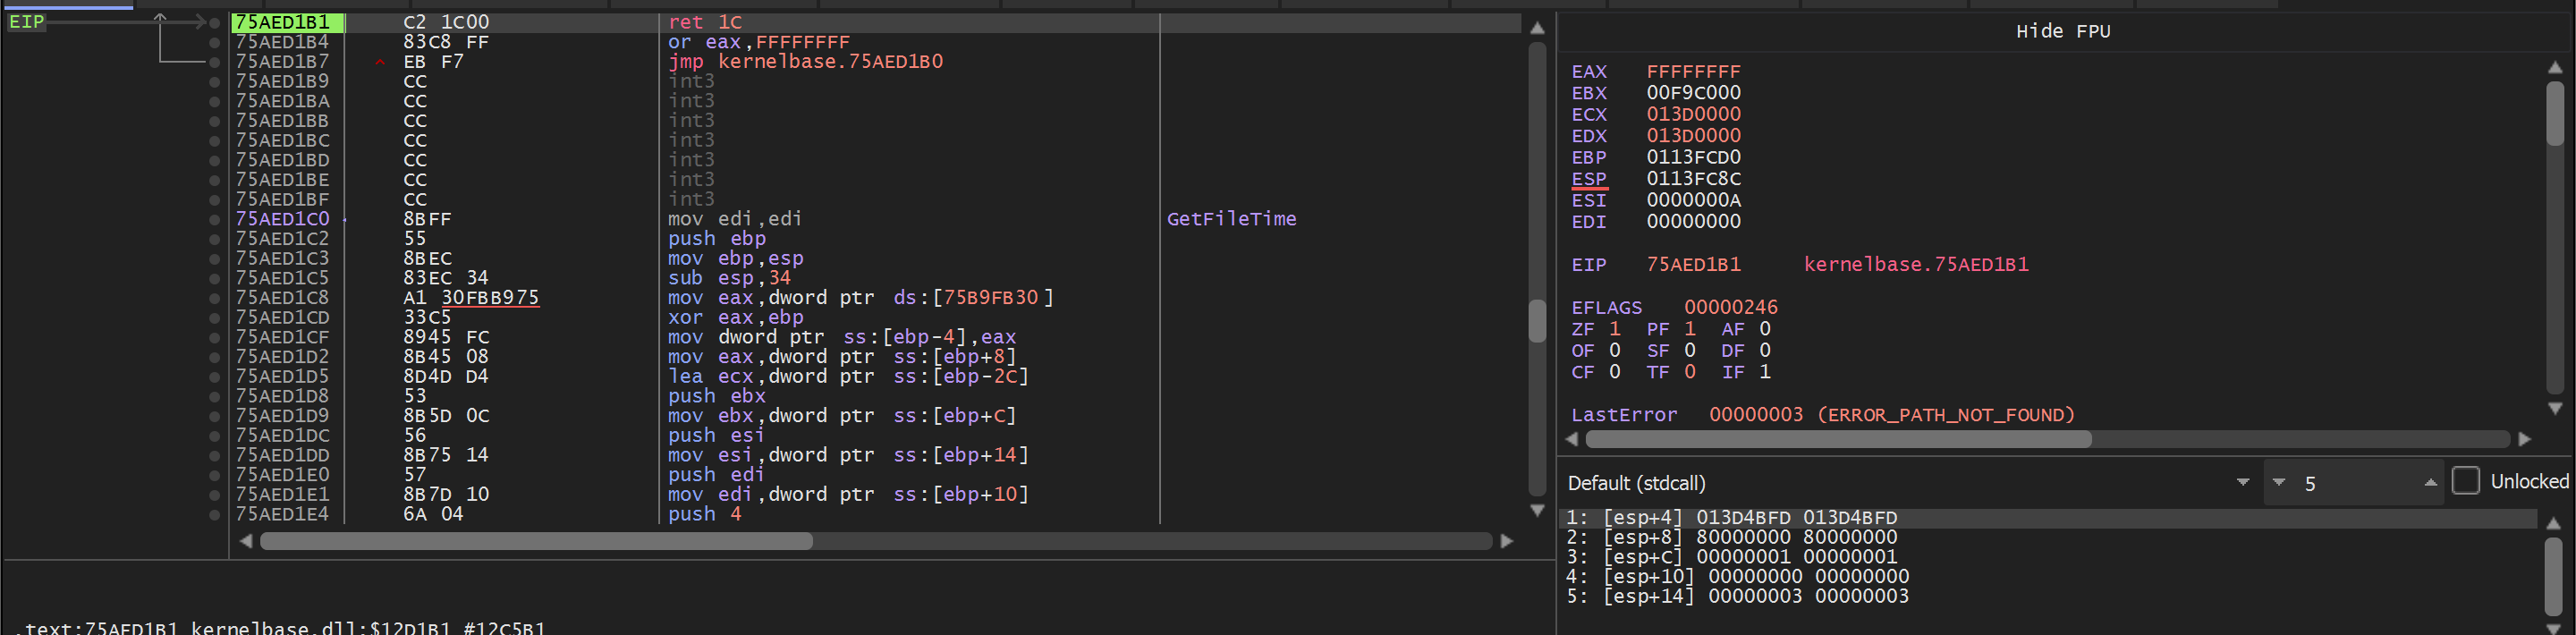Select ESI register value 0000000A
Screen dimensions: 2576x635
click(1693, 200)
